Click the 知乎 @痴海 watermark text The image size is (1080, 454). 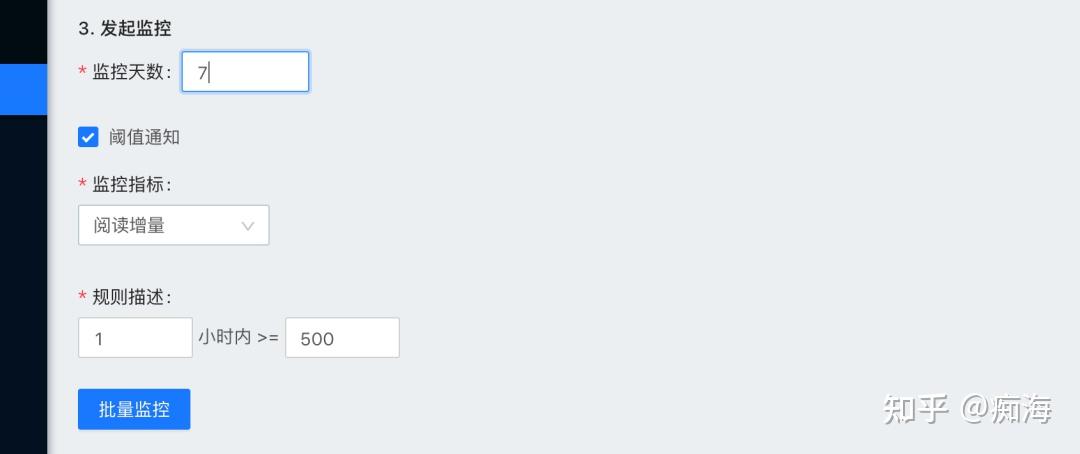(968, 409)
